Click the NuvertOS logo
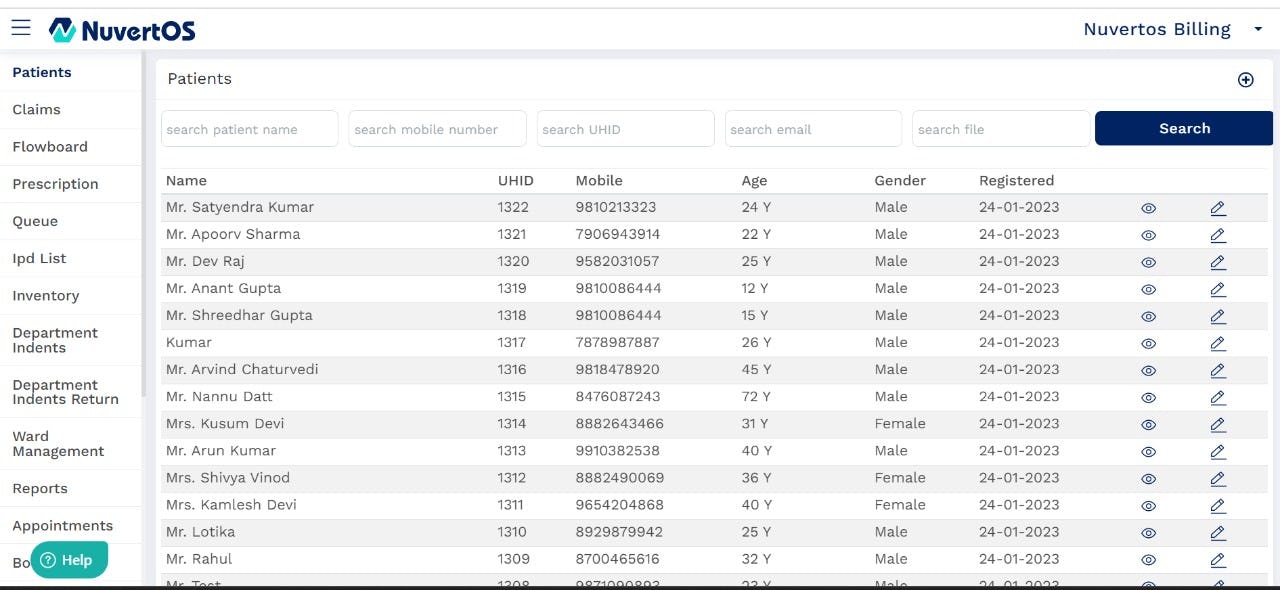Viewport: 1280px width, 590px height. [122, 30]
